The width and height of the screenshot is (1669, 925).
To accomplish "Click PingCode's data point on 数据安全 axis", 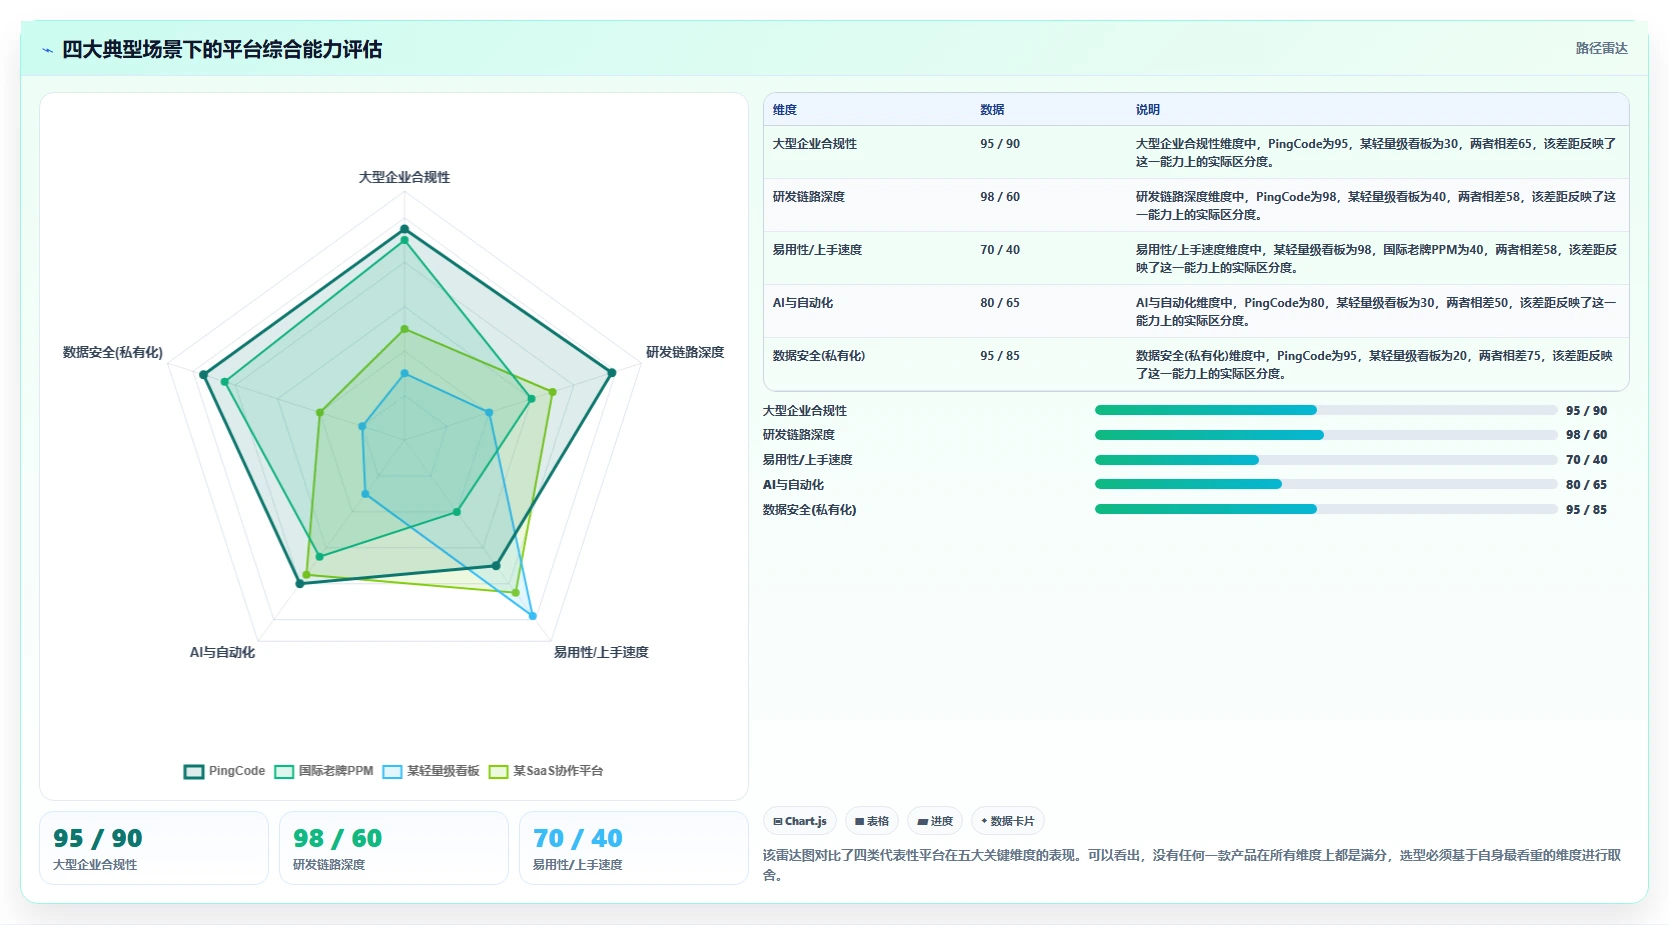I will pyautogui.click(x=203, y=375).
